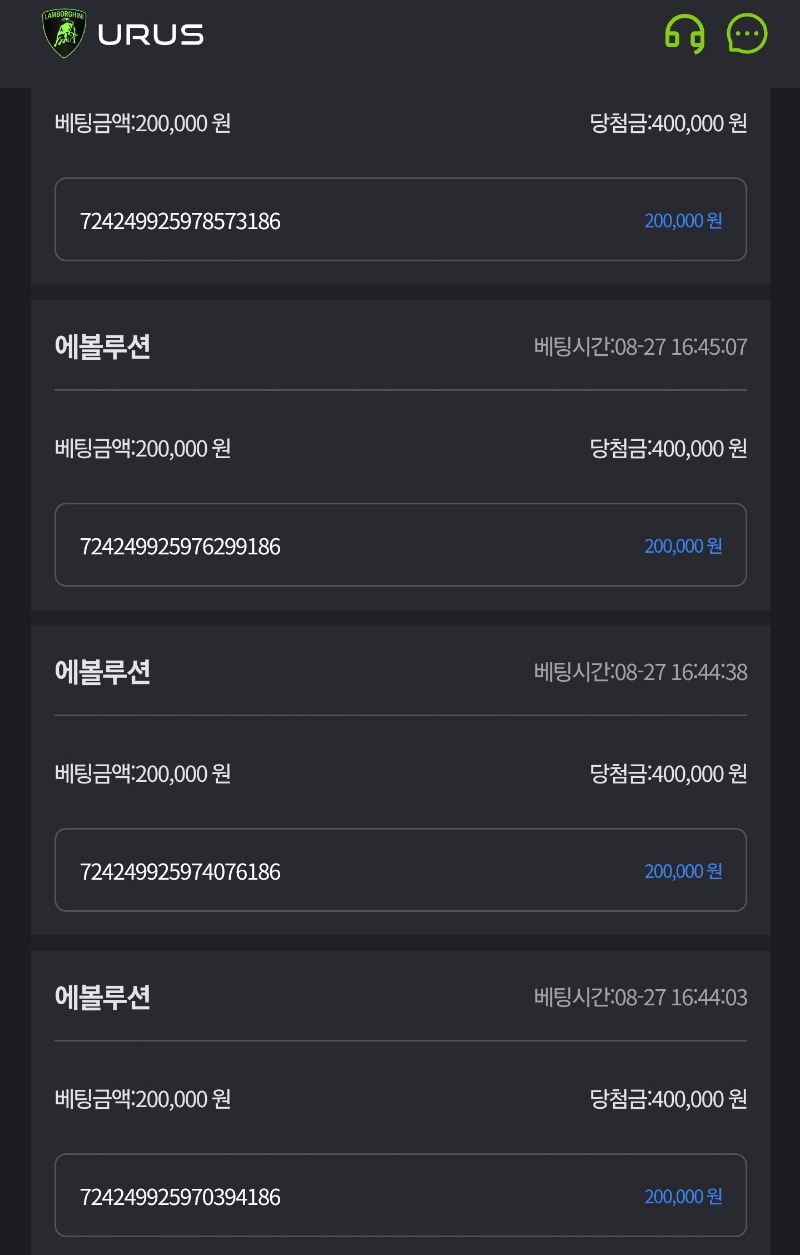
Task: Click bet time 08-27 16:44:03 label
Action: point(640,997)
